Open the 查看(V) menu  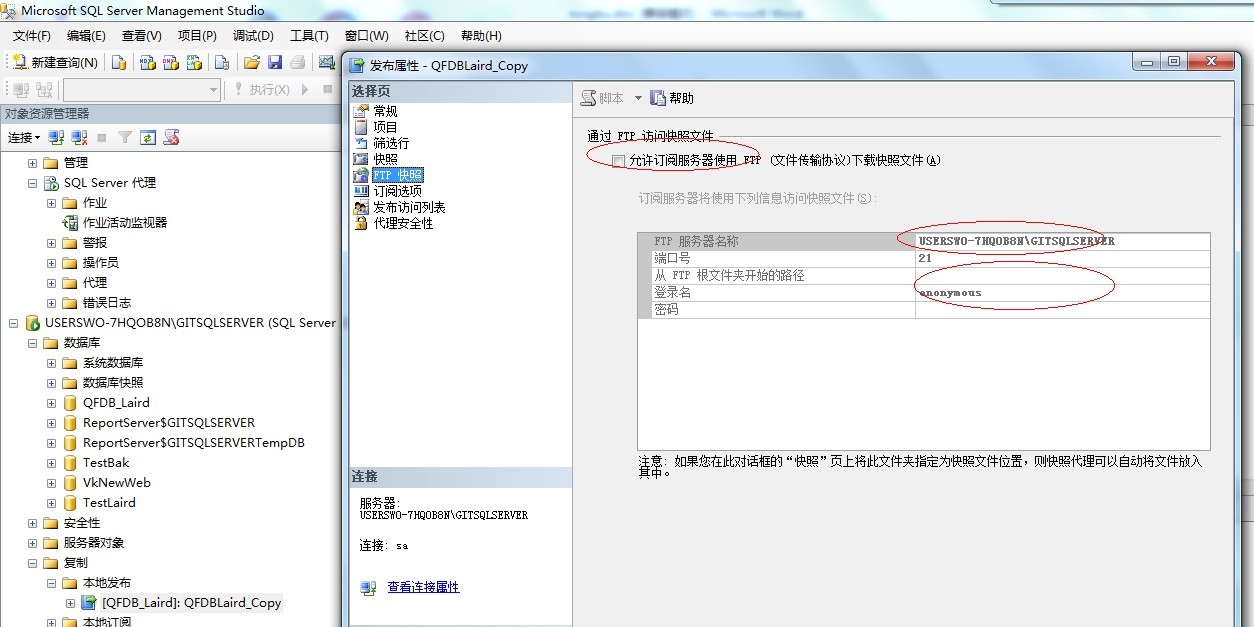tap(142, 36)
